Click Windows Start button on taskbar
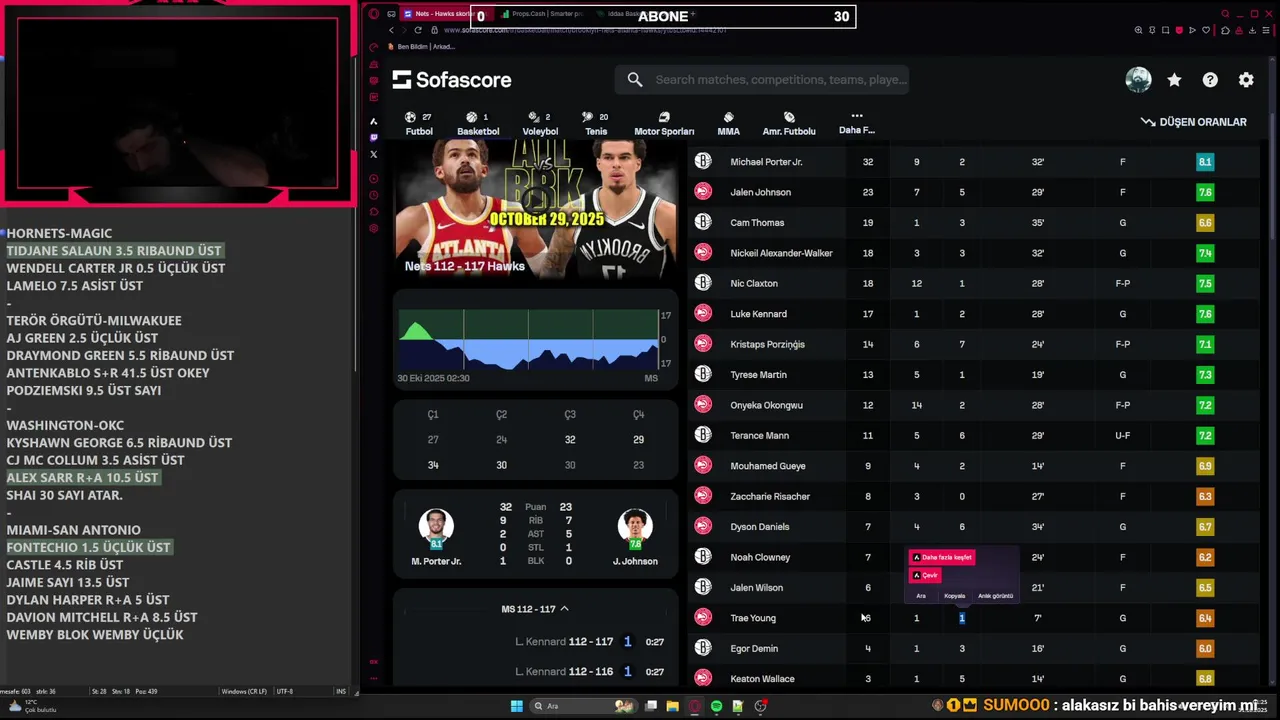The height and width of the screenshot is (720, 1280). pos(517,706)
